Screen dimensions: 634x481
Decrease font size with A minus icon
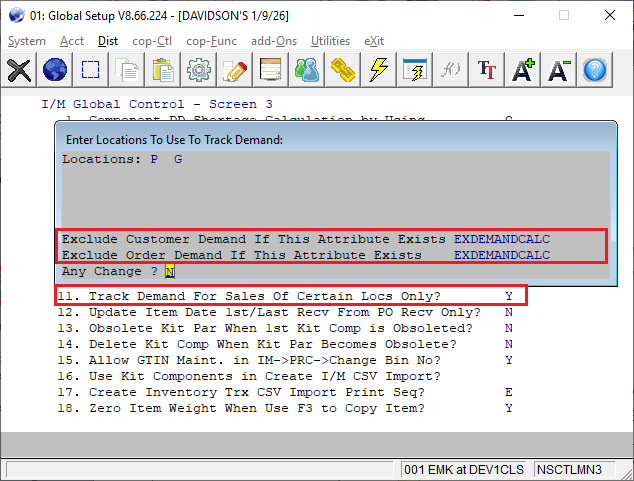tap(559, 70)
